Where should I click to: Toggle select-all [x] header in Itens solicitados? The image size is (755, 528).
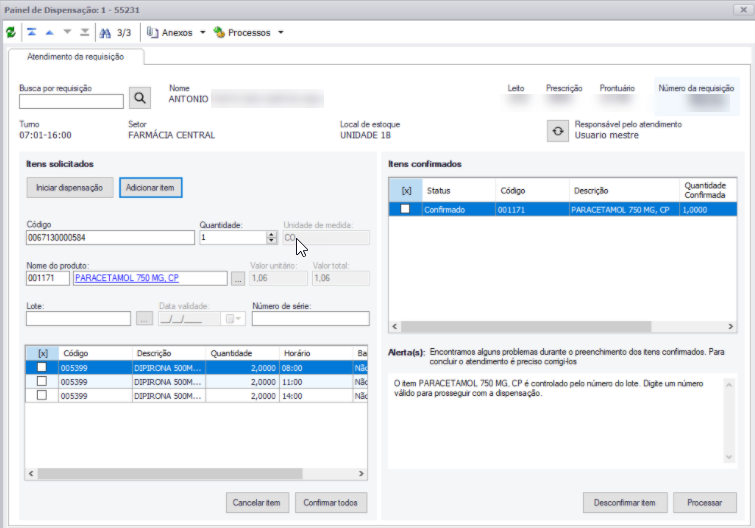point(42,353)
